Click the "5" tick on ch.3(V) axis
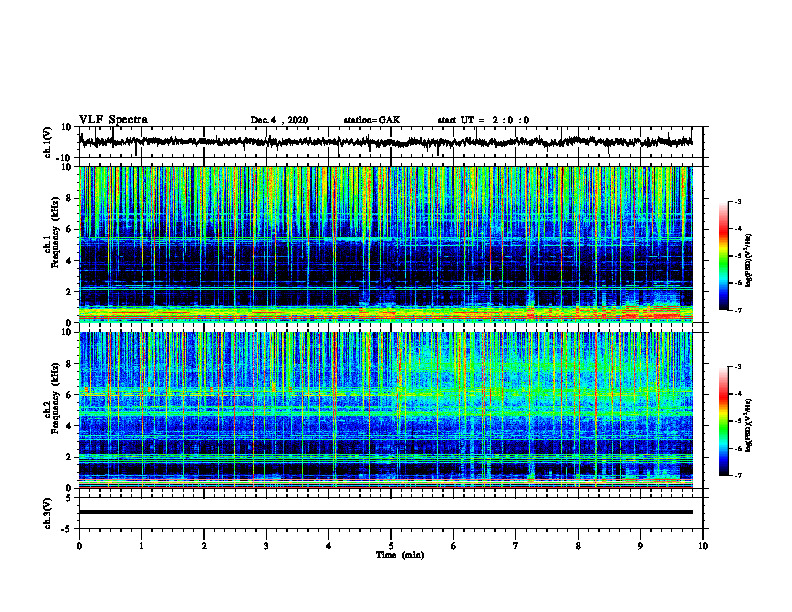This screenshot has height=612, width=792. click(x=69, y=498)
